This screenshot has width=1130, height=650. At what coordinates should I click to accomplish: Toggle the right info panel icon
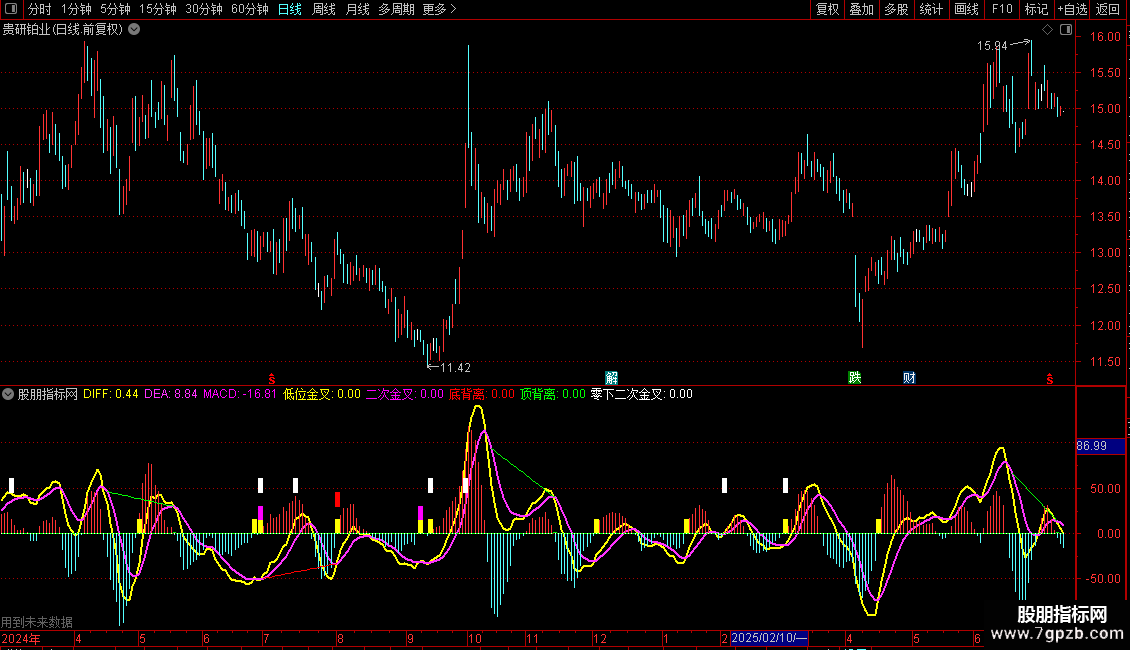click(1066, 30)
